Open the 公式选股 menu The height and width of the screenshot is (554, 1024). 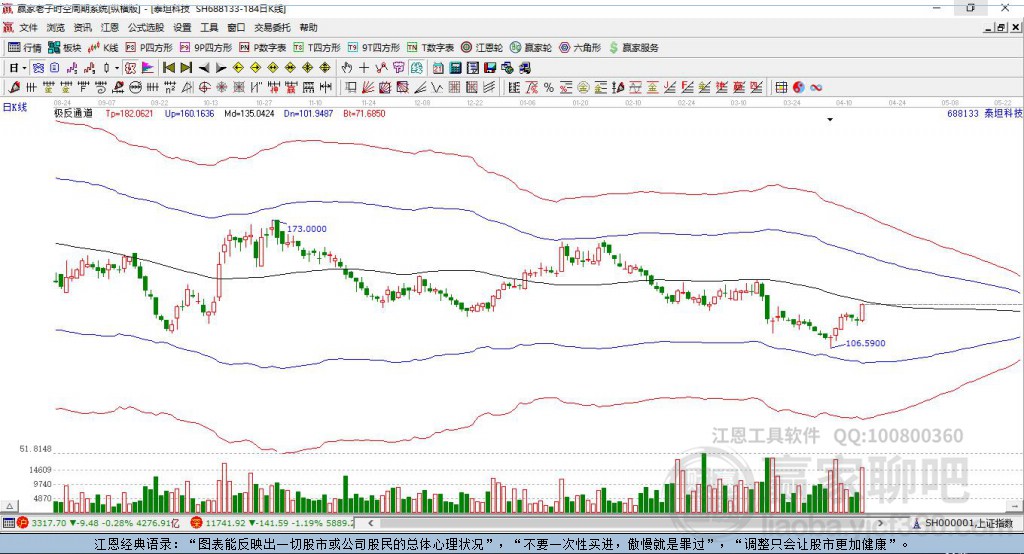[x=146, y=27]
